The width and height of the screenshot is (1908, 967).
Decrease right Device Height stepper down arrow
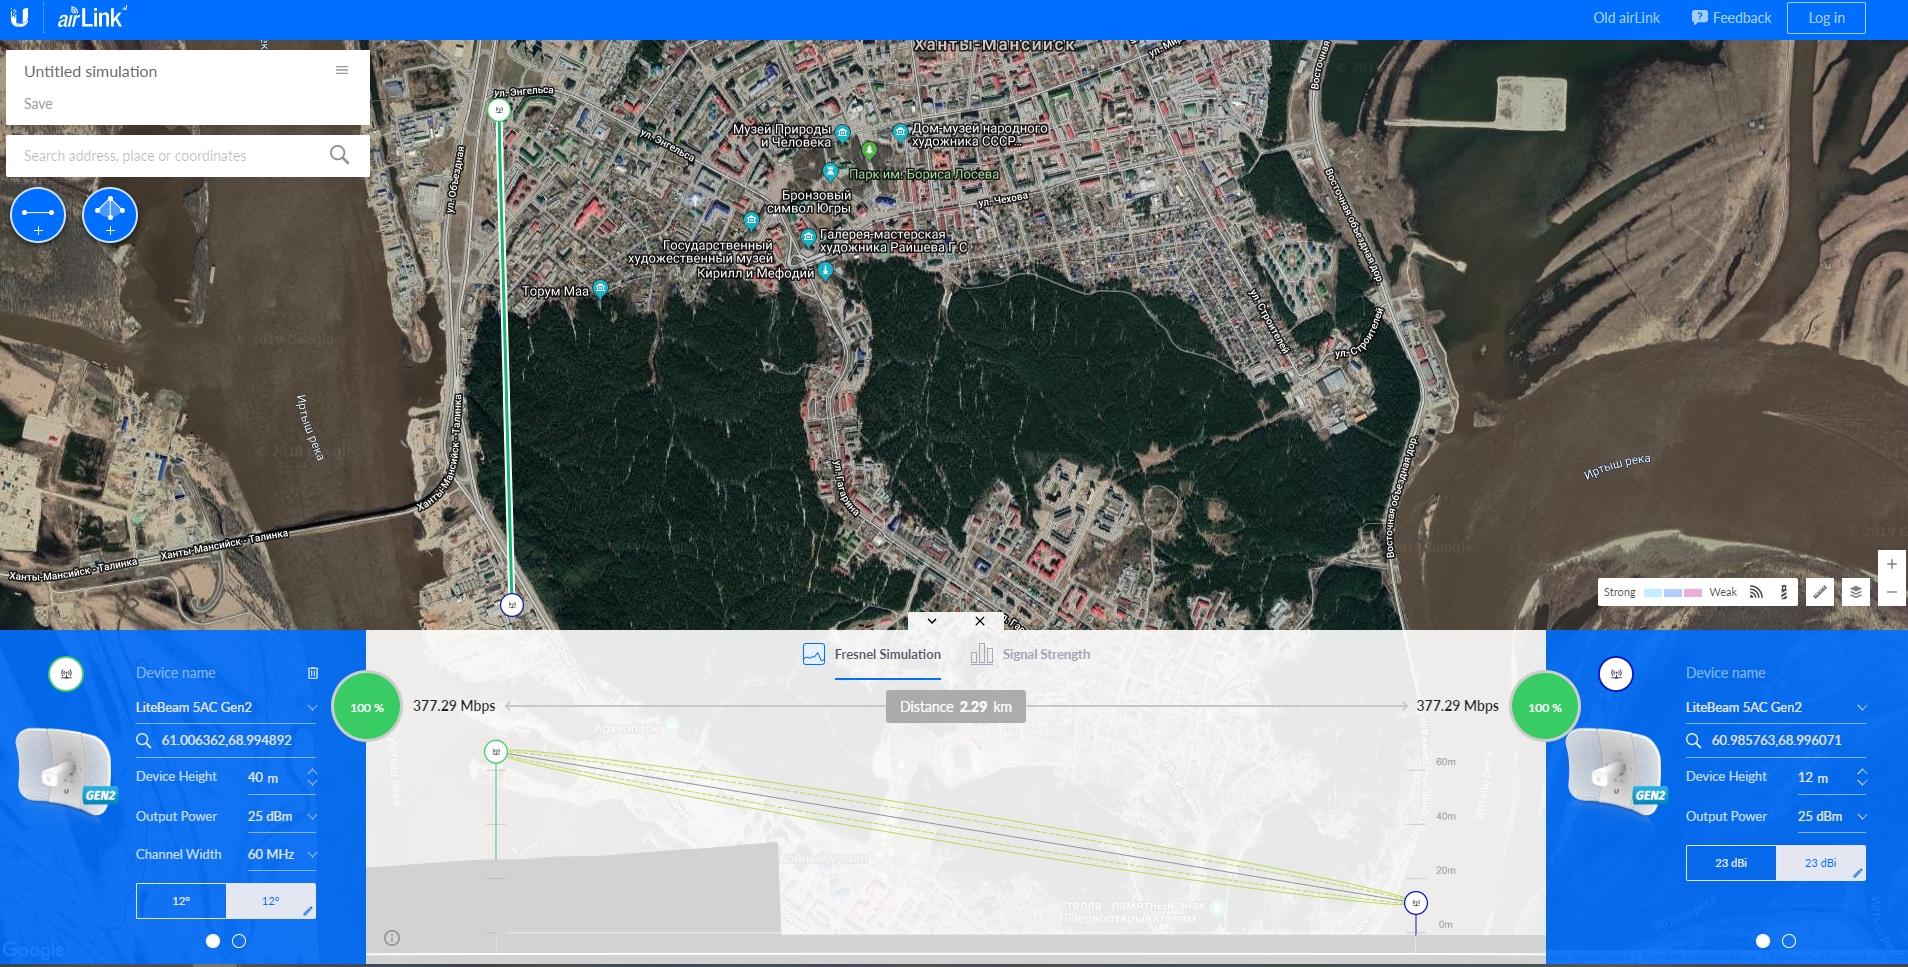coord(1862,783)
